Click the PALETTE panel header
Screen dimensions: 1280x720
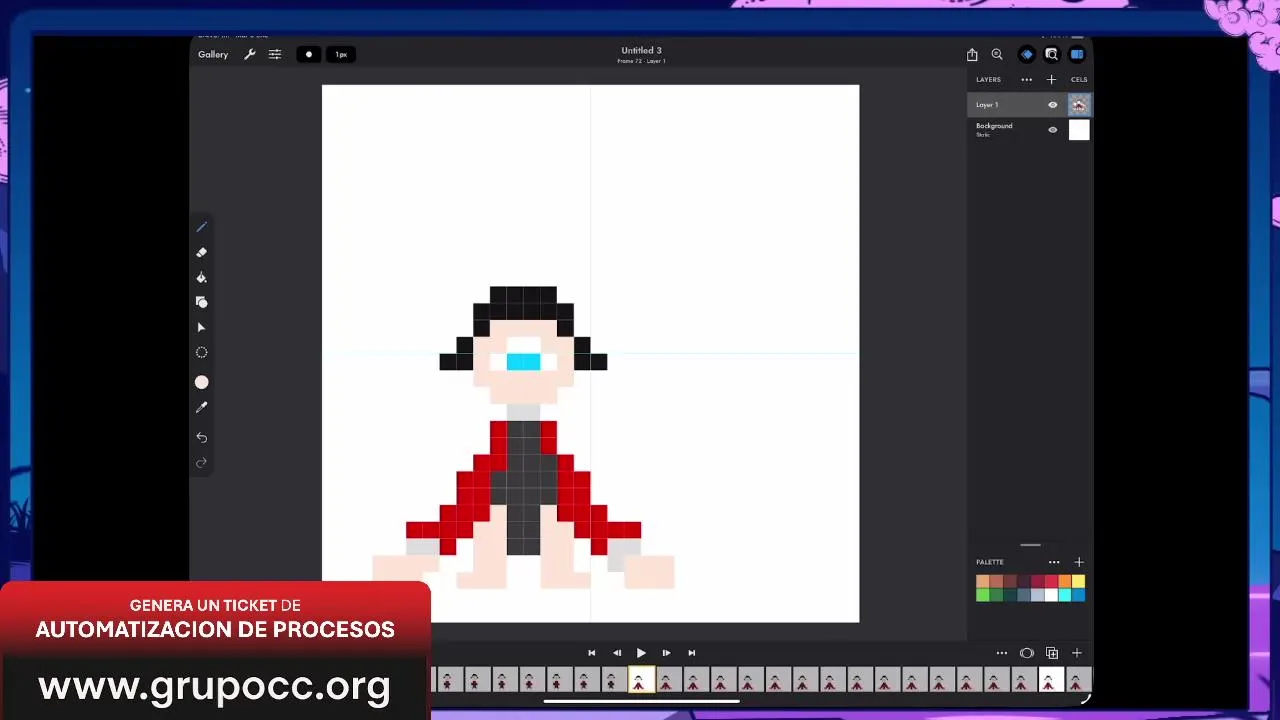(990, 562)
